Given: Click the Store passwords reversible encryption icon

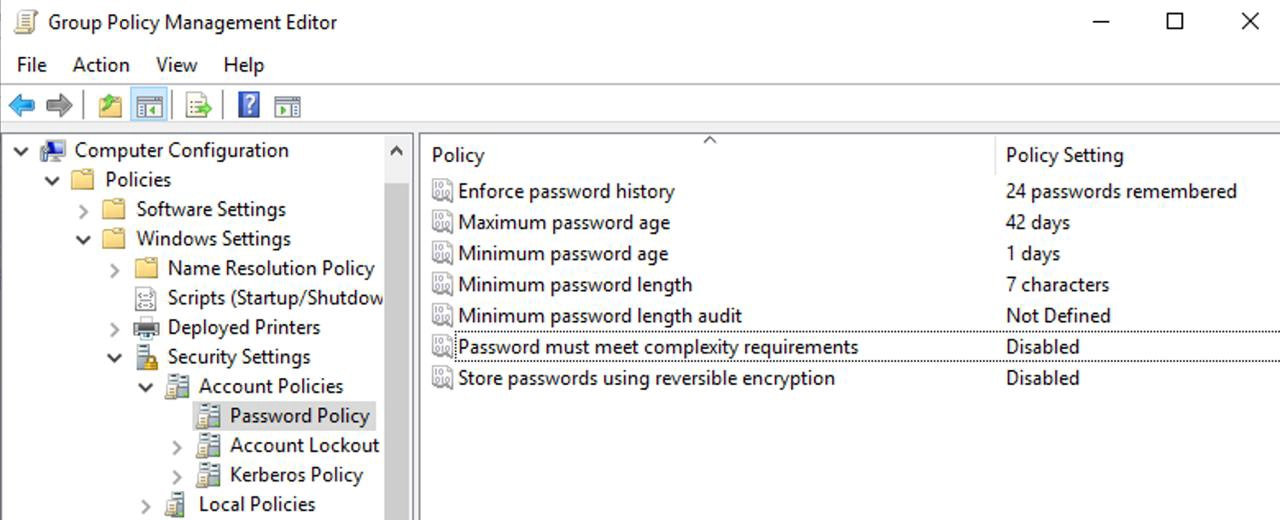Looking at the screenshot, I should [442, 378].
